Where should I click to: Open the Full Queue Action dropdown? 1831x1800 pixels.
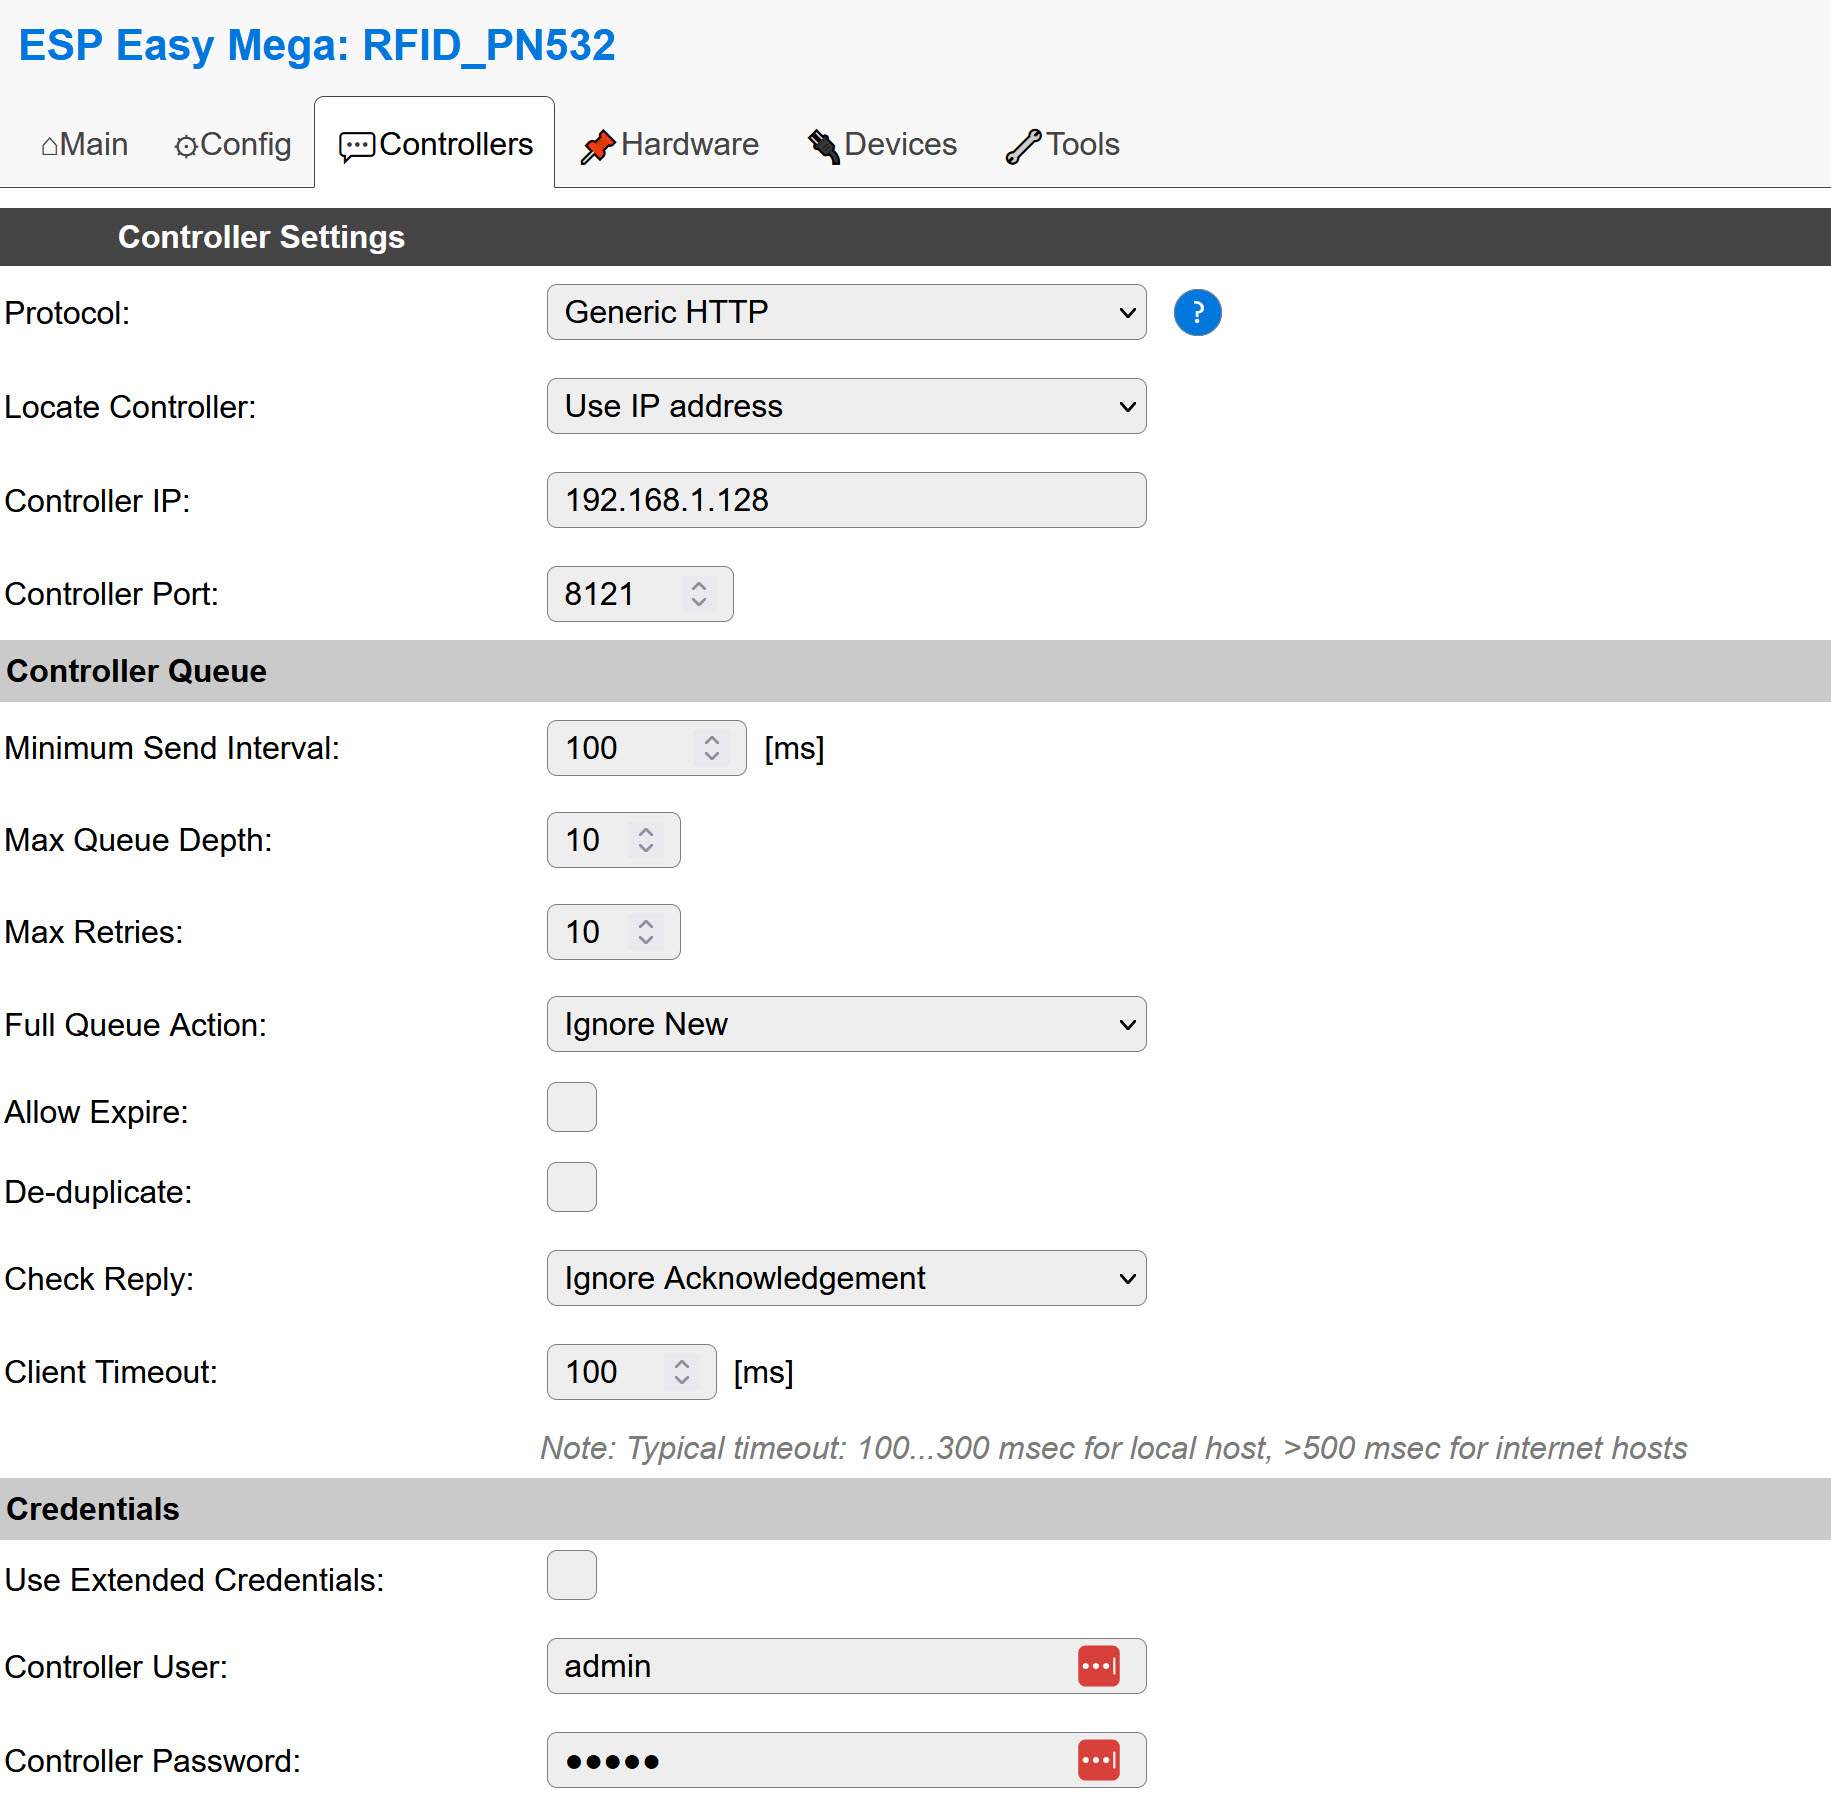846,1024
